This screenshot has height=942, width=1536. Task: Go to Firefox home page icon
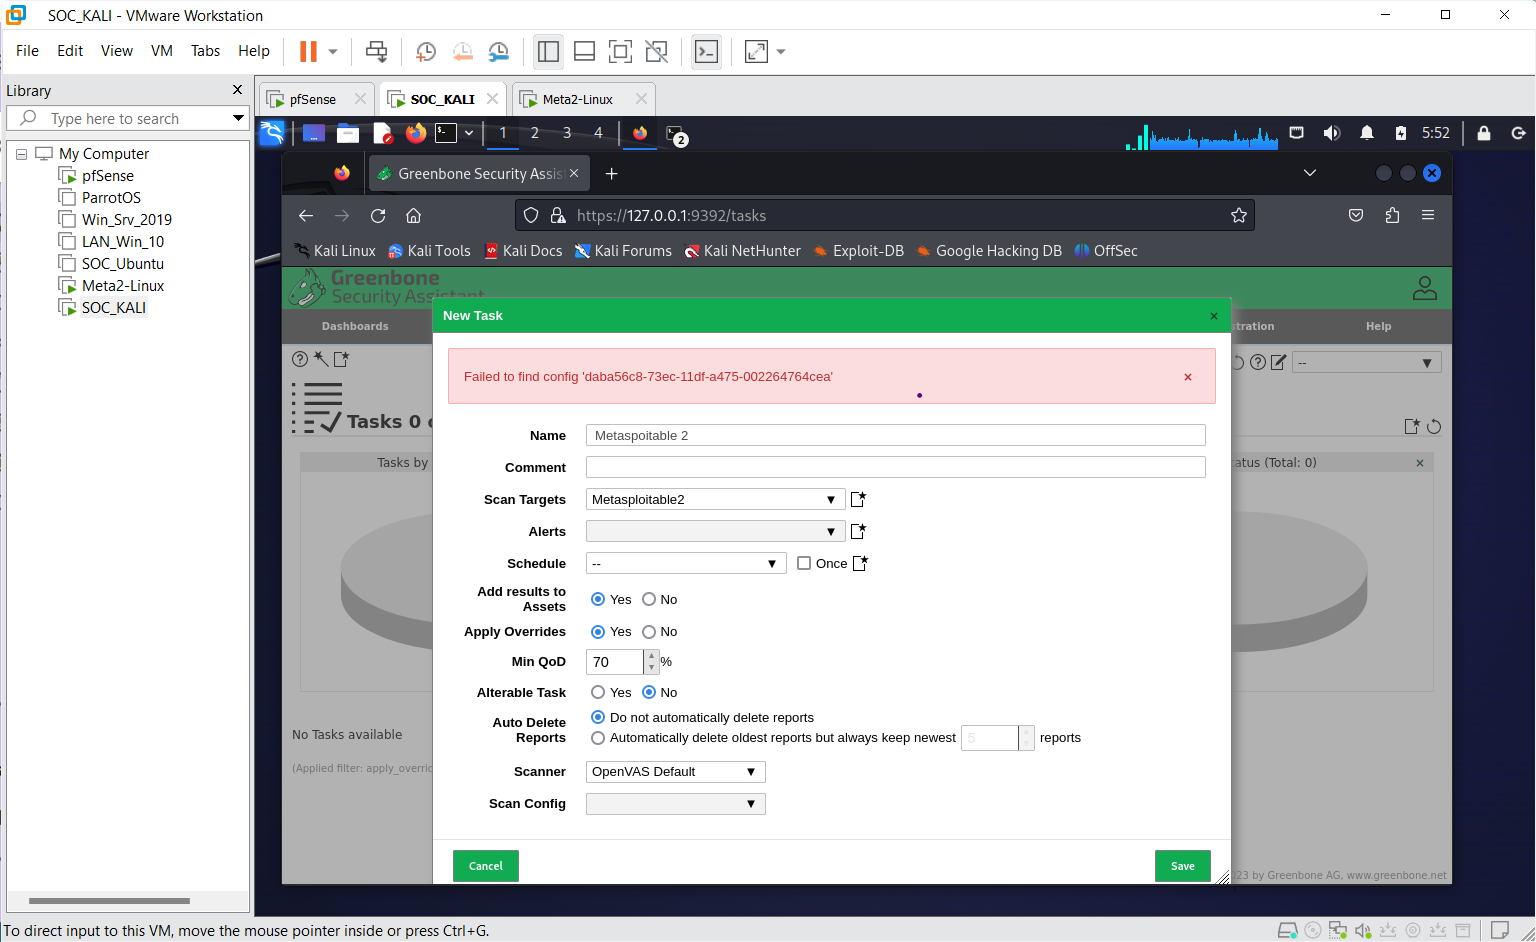pos(413,215)
